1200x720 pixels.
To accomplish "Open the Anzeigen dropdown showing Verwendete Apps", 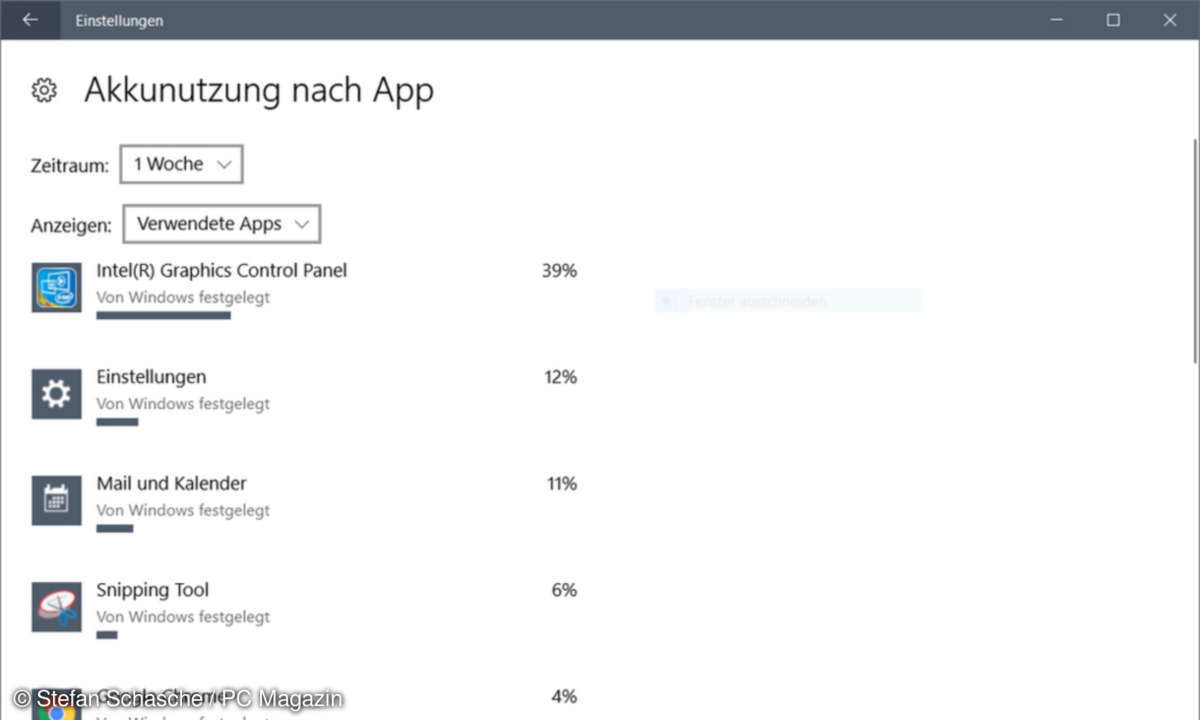I will click(x=221, y=224).
